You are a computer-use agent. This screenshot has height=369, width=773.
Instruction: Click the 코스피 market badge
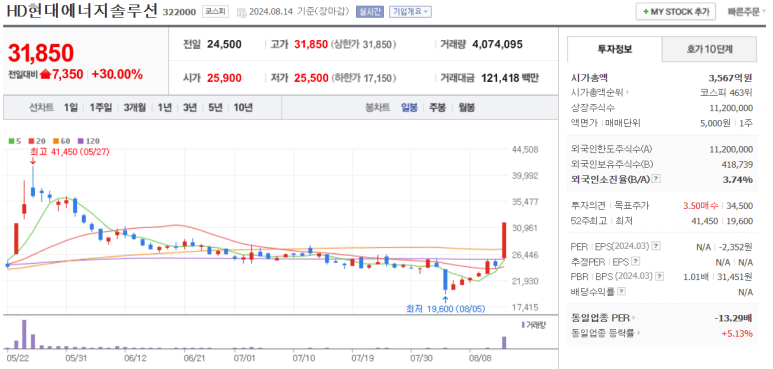[215, 12]
